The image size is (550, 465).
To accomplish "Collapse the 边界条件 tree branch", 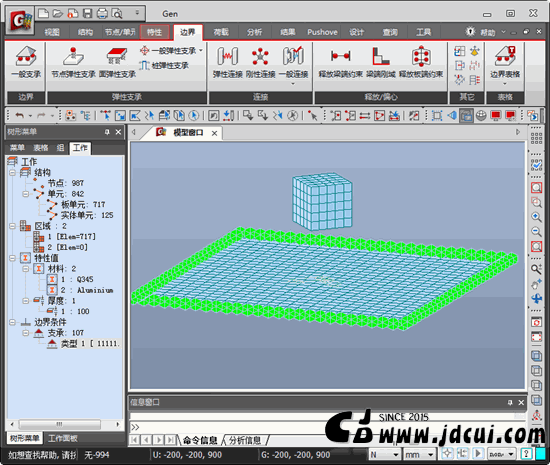I will coord(12,322).
